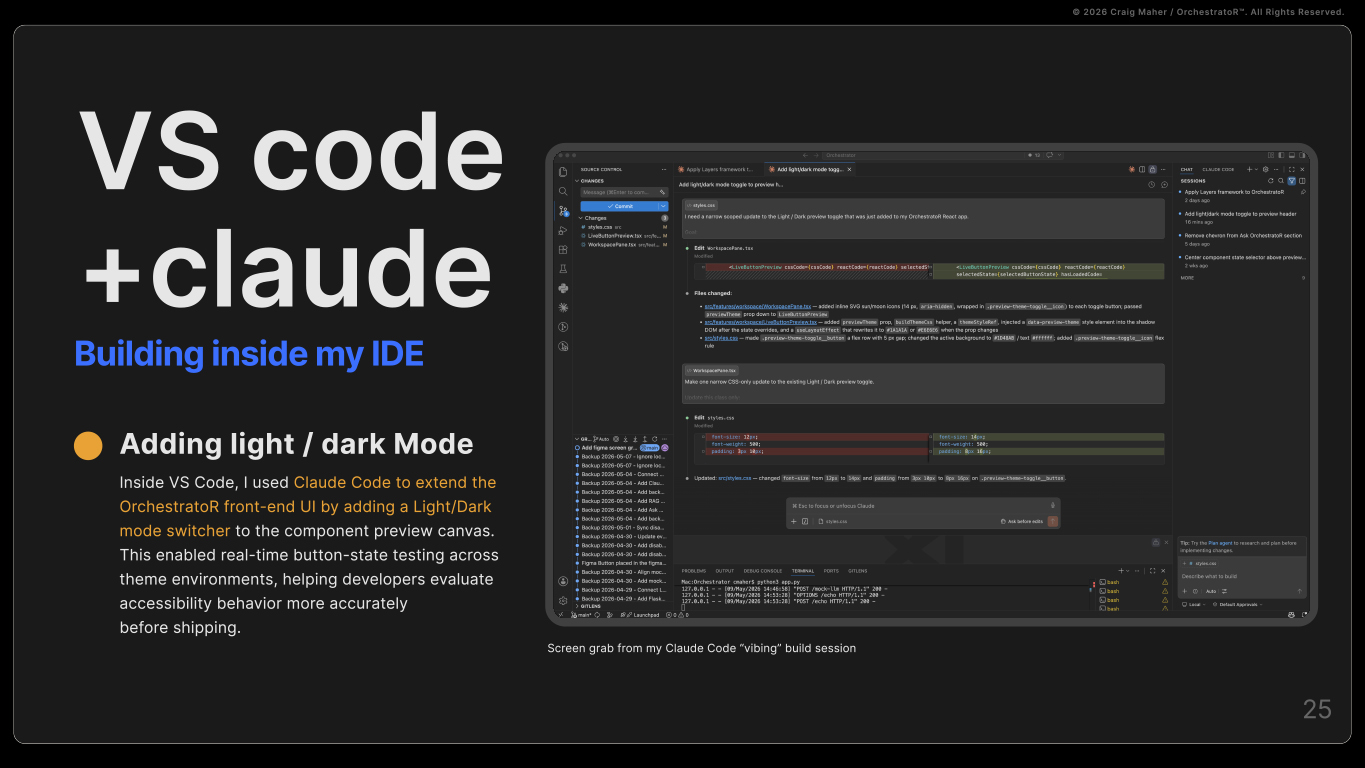Toggle primary sidebar from title bar layout controls
Viewport: 1365px width, 768px height.
pos(1281,155)
